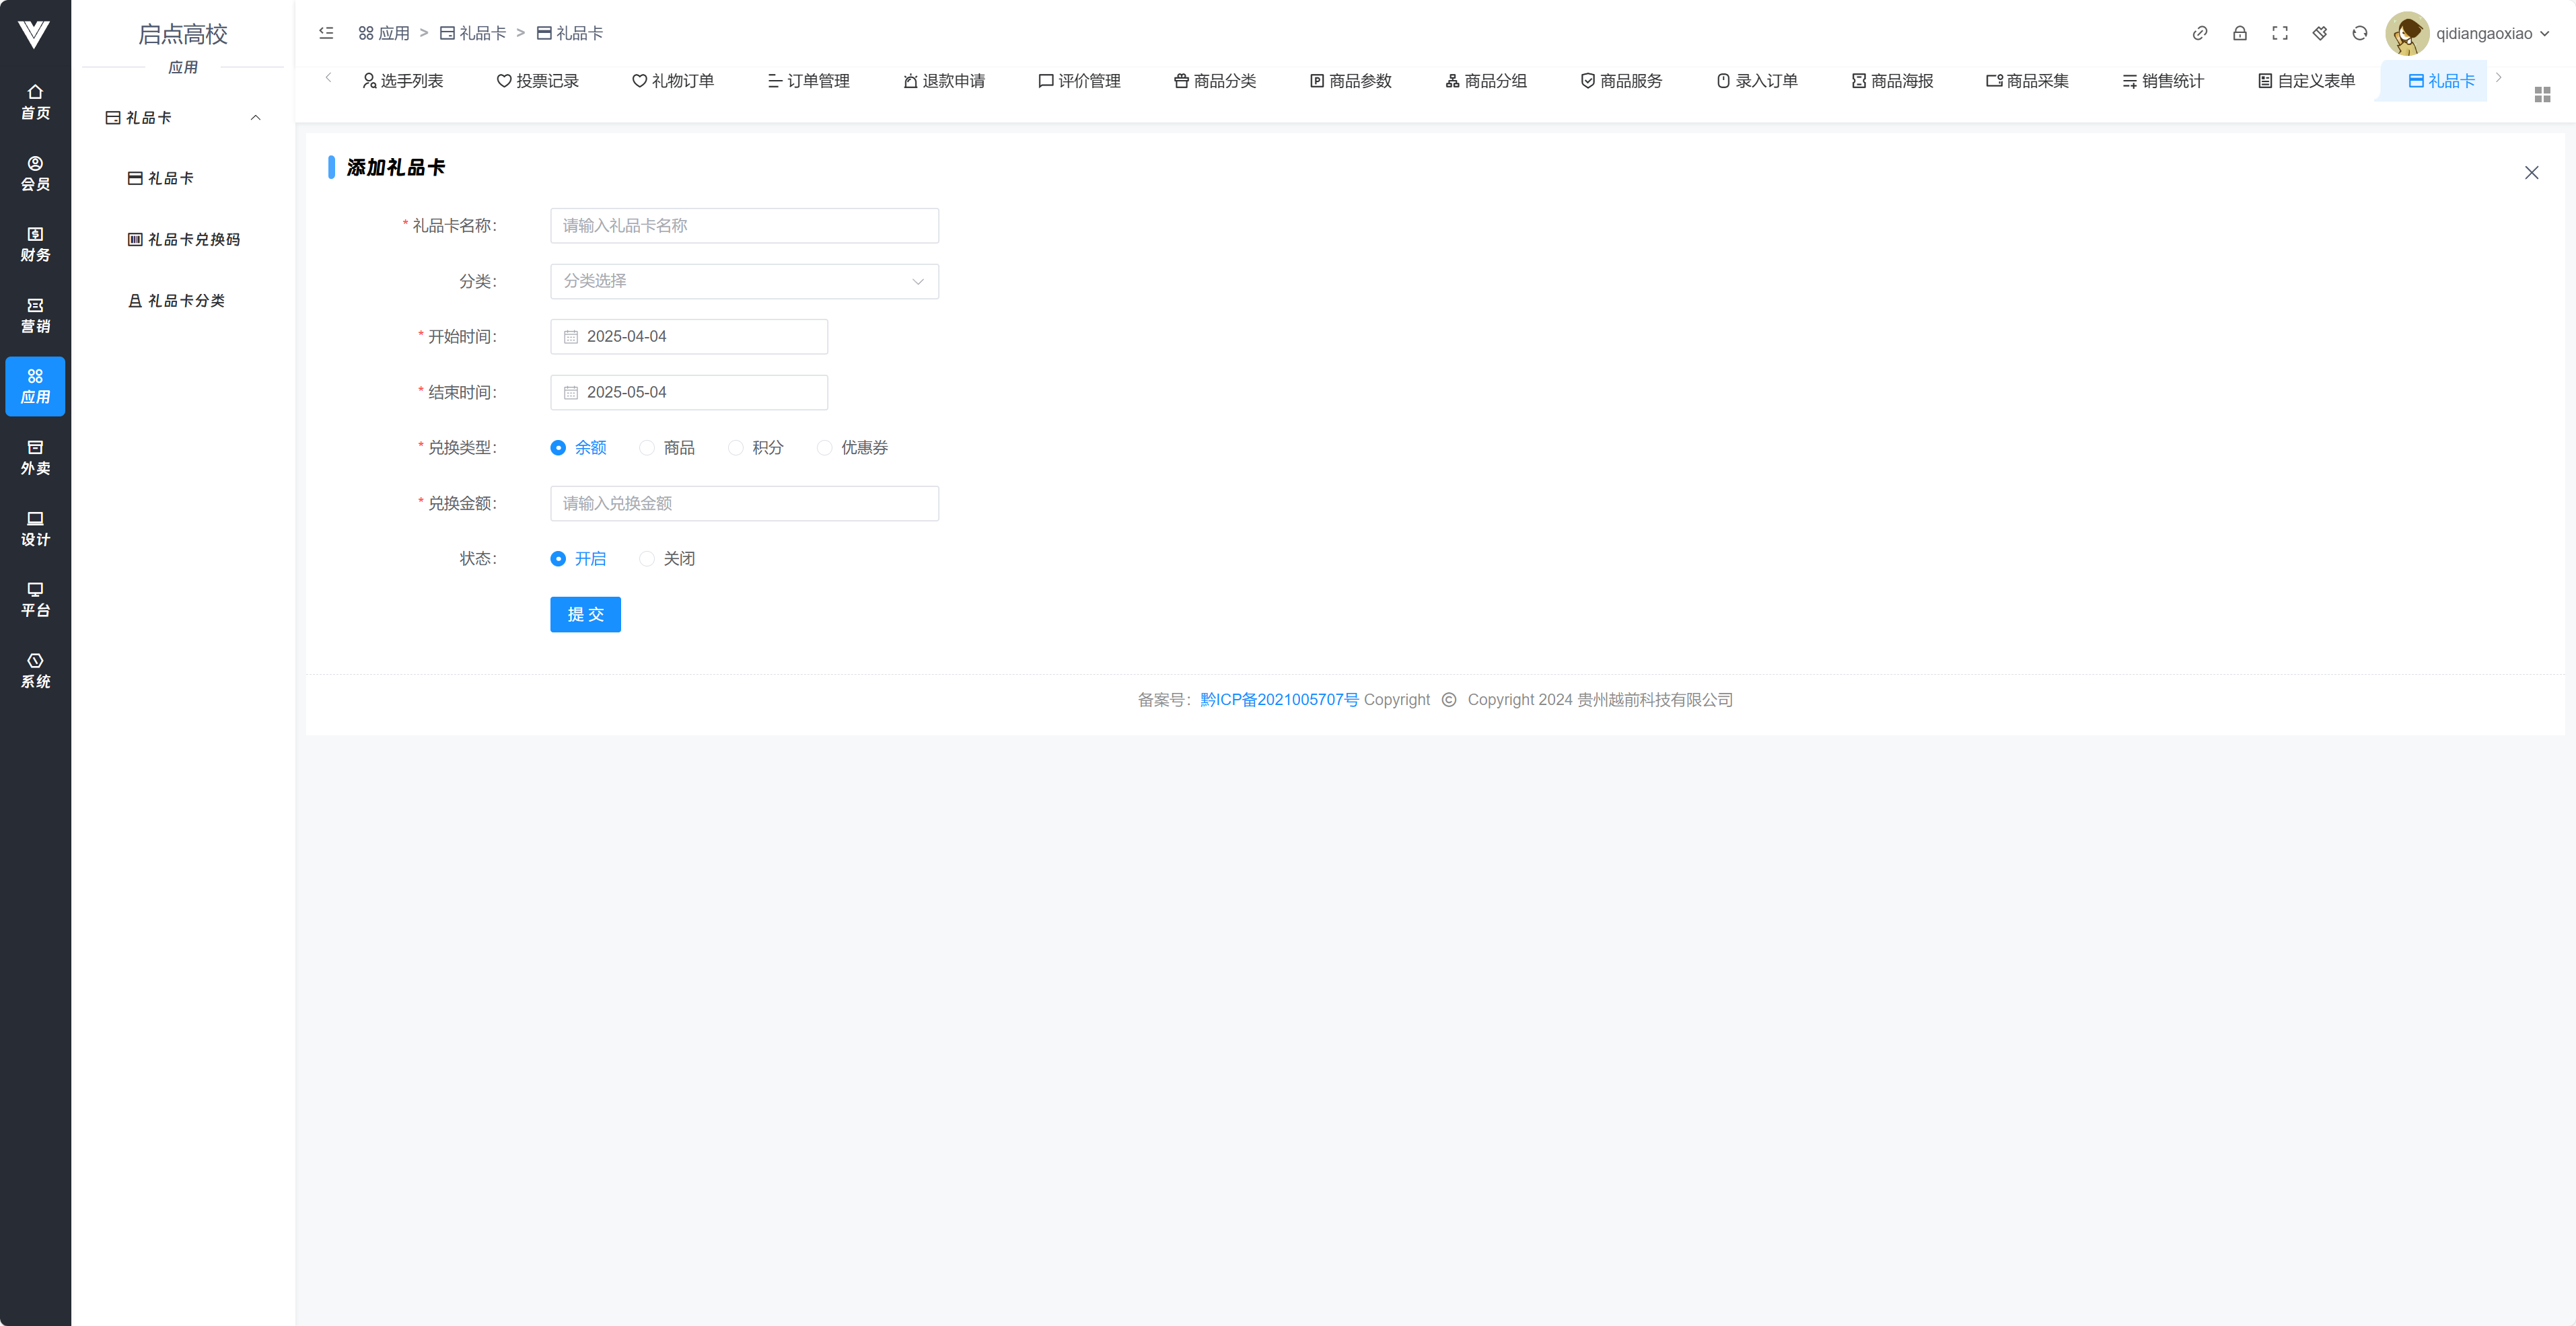
Task: Click the lock screen icon in header
Action: (2239, 33)
